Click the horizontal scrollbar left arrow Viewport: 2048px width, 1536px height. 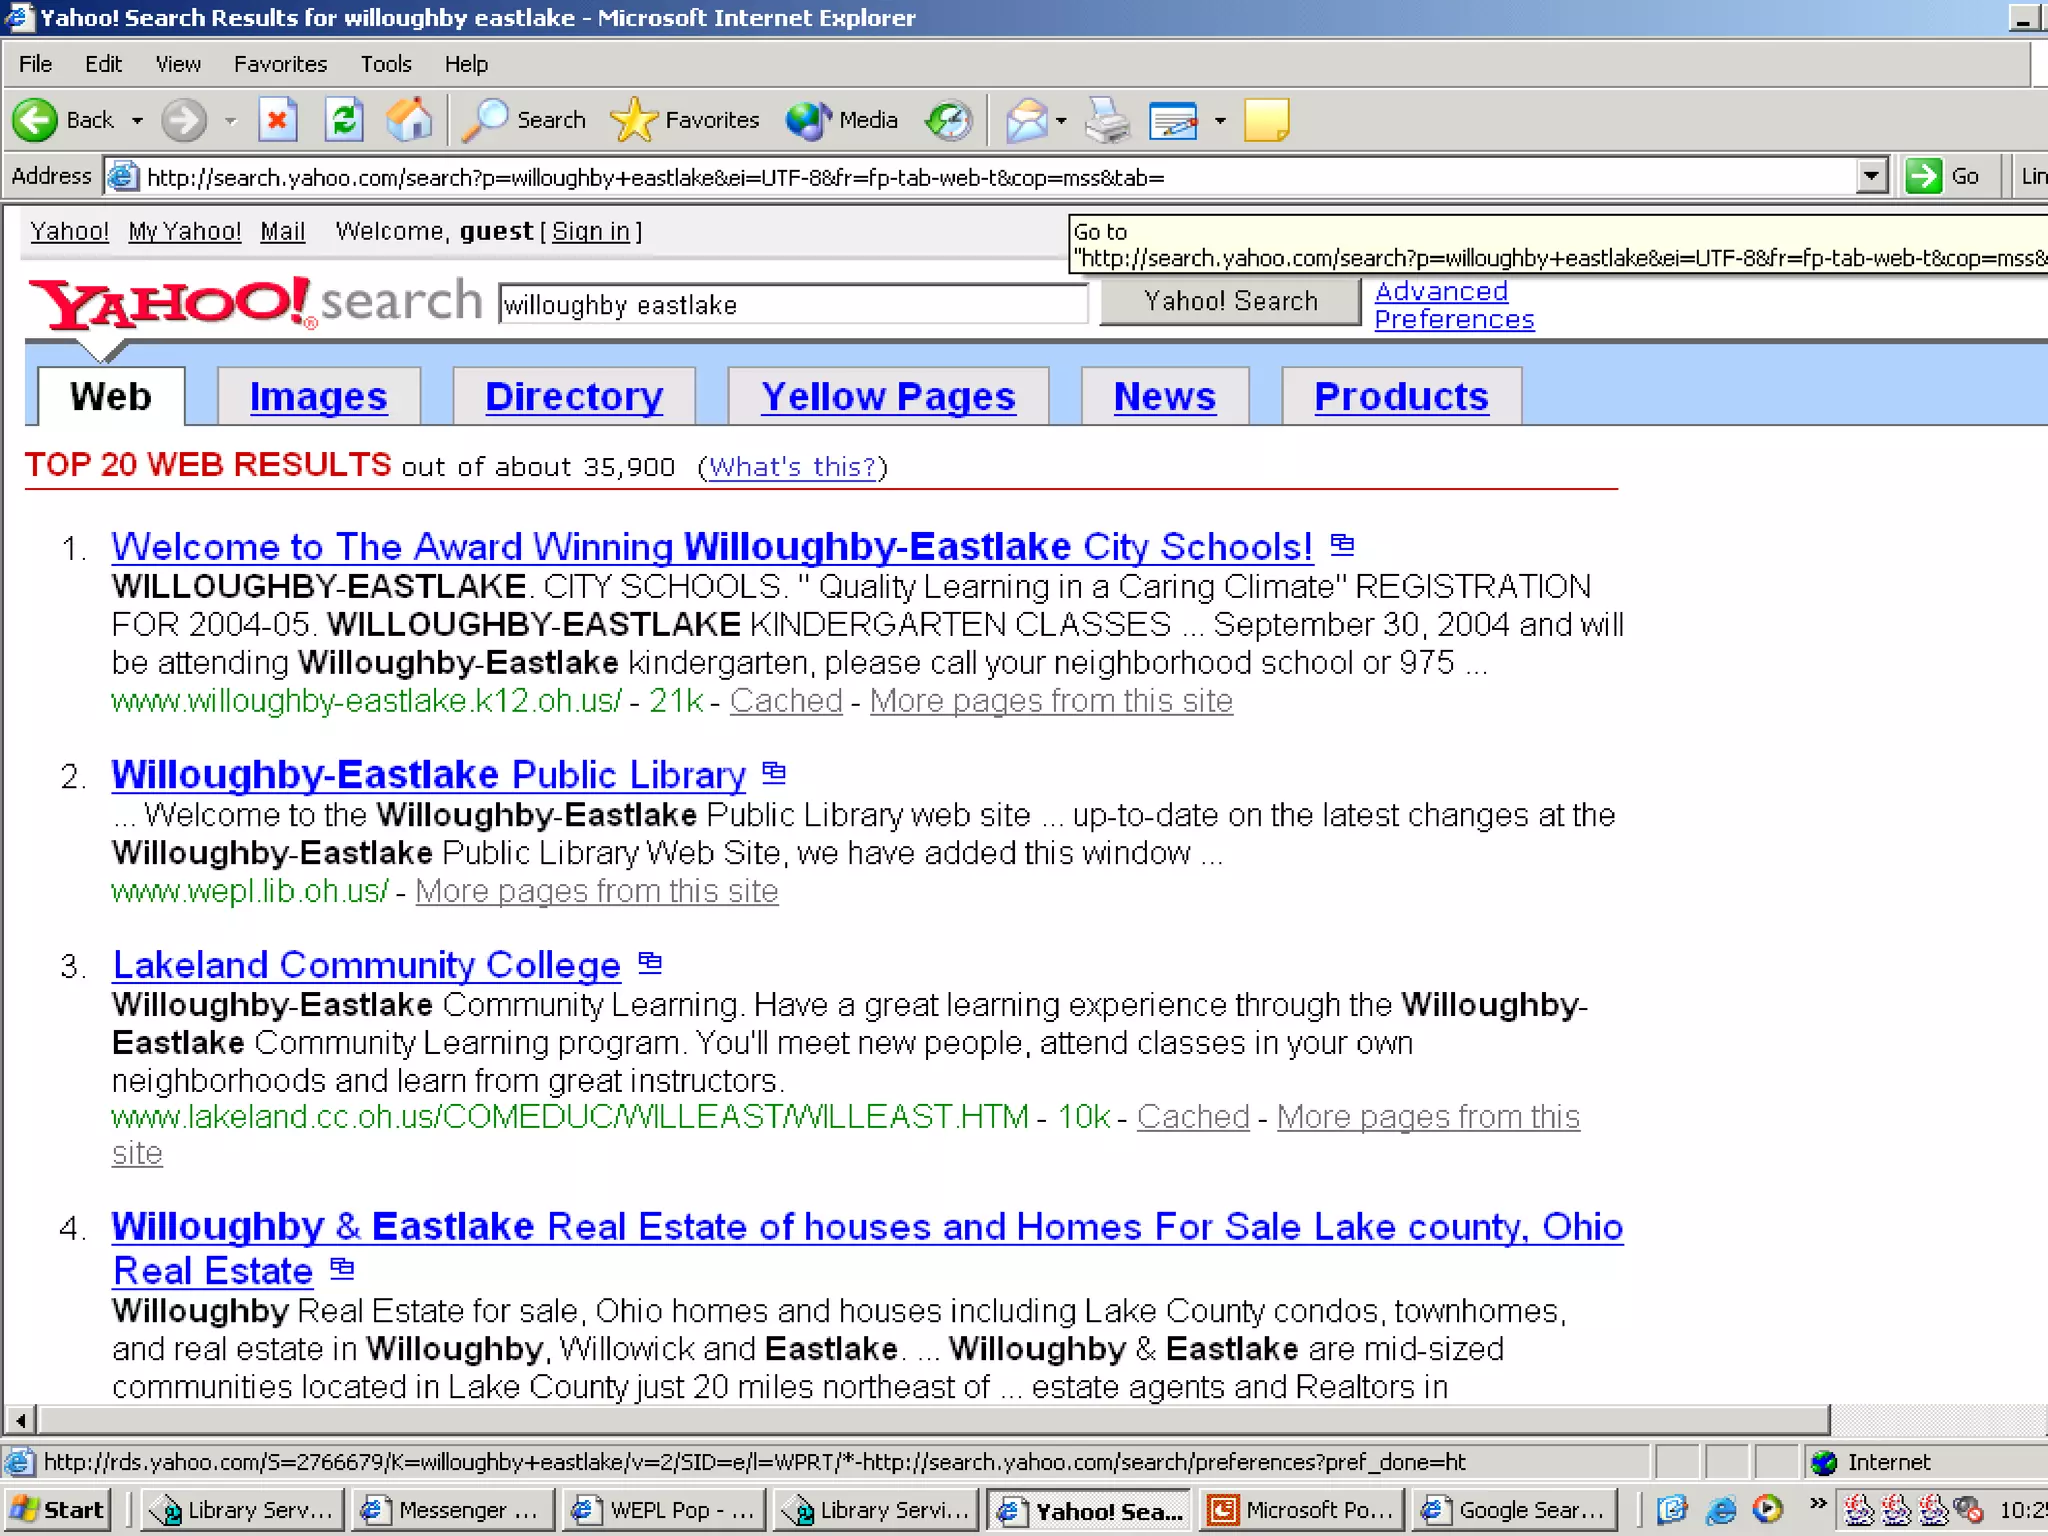pyautogui.click(x=21, y=1419)
